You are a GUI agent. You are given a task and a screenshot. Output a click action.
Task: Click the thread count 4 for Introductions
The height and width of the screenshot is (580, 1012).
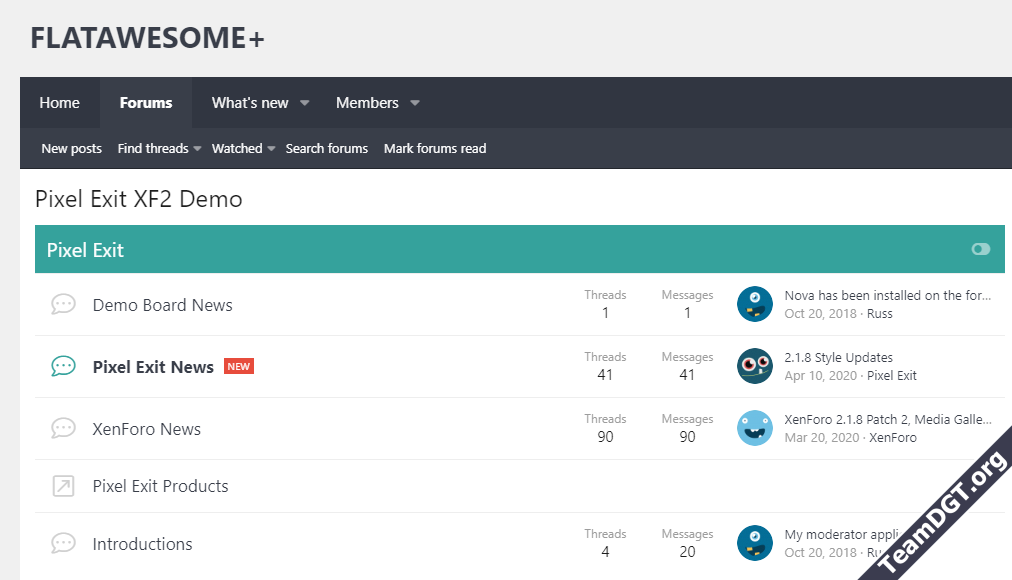pyautogui.click(x=605, y=552)
